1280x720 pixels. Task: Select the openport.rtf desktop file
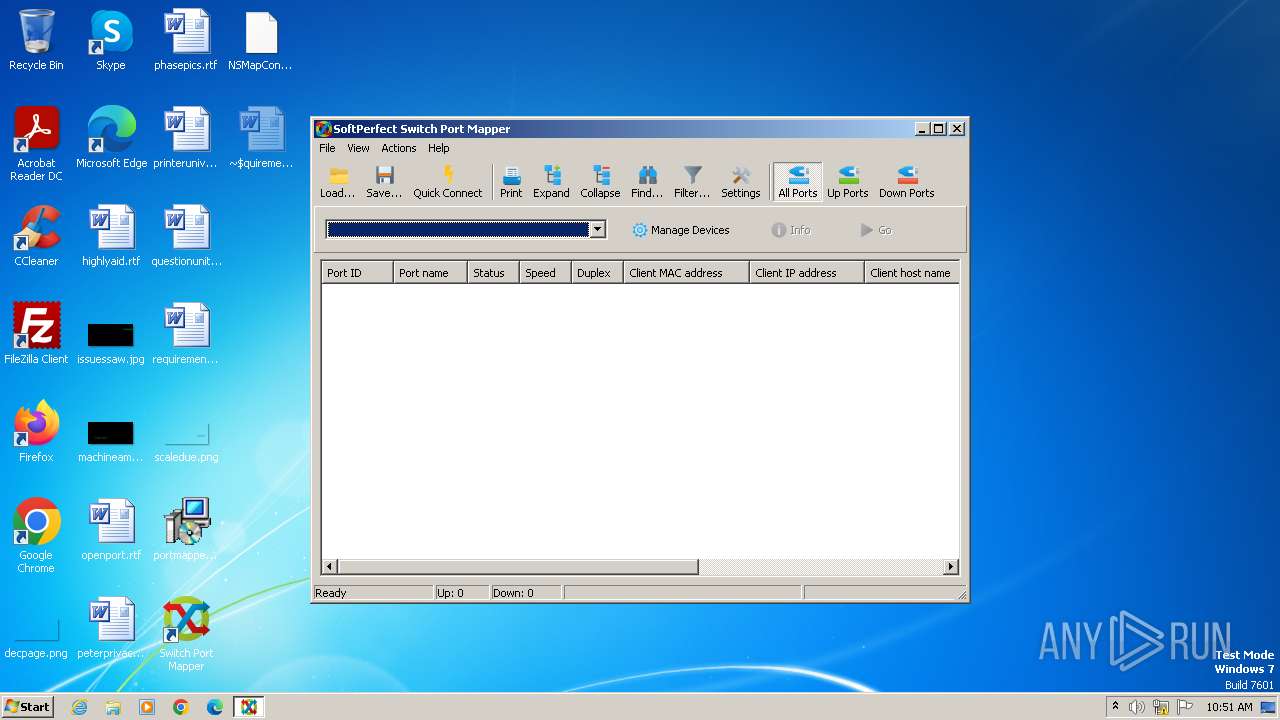(111, 530)
